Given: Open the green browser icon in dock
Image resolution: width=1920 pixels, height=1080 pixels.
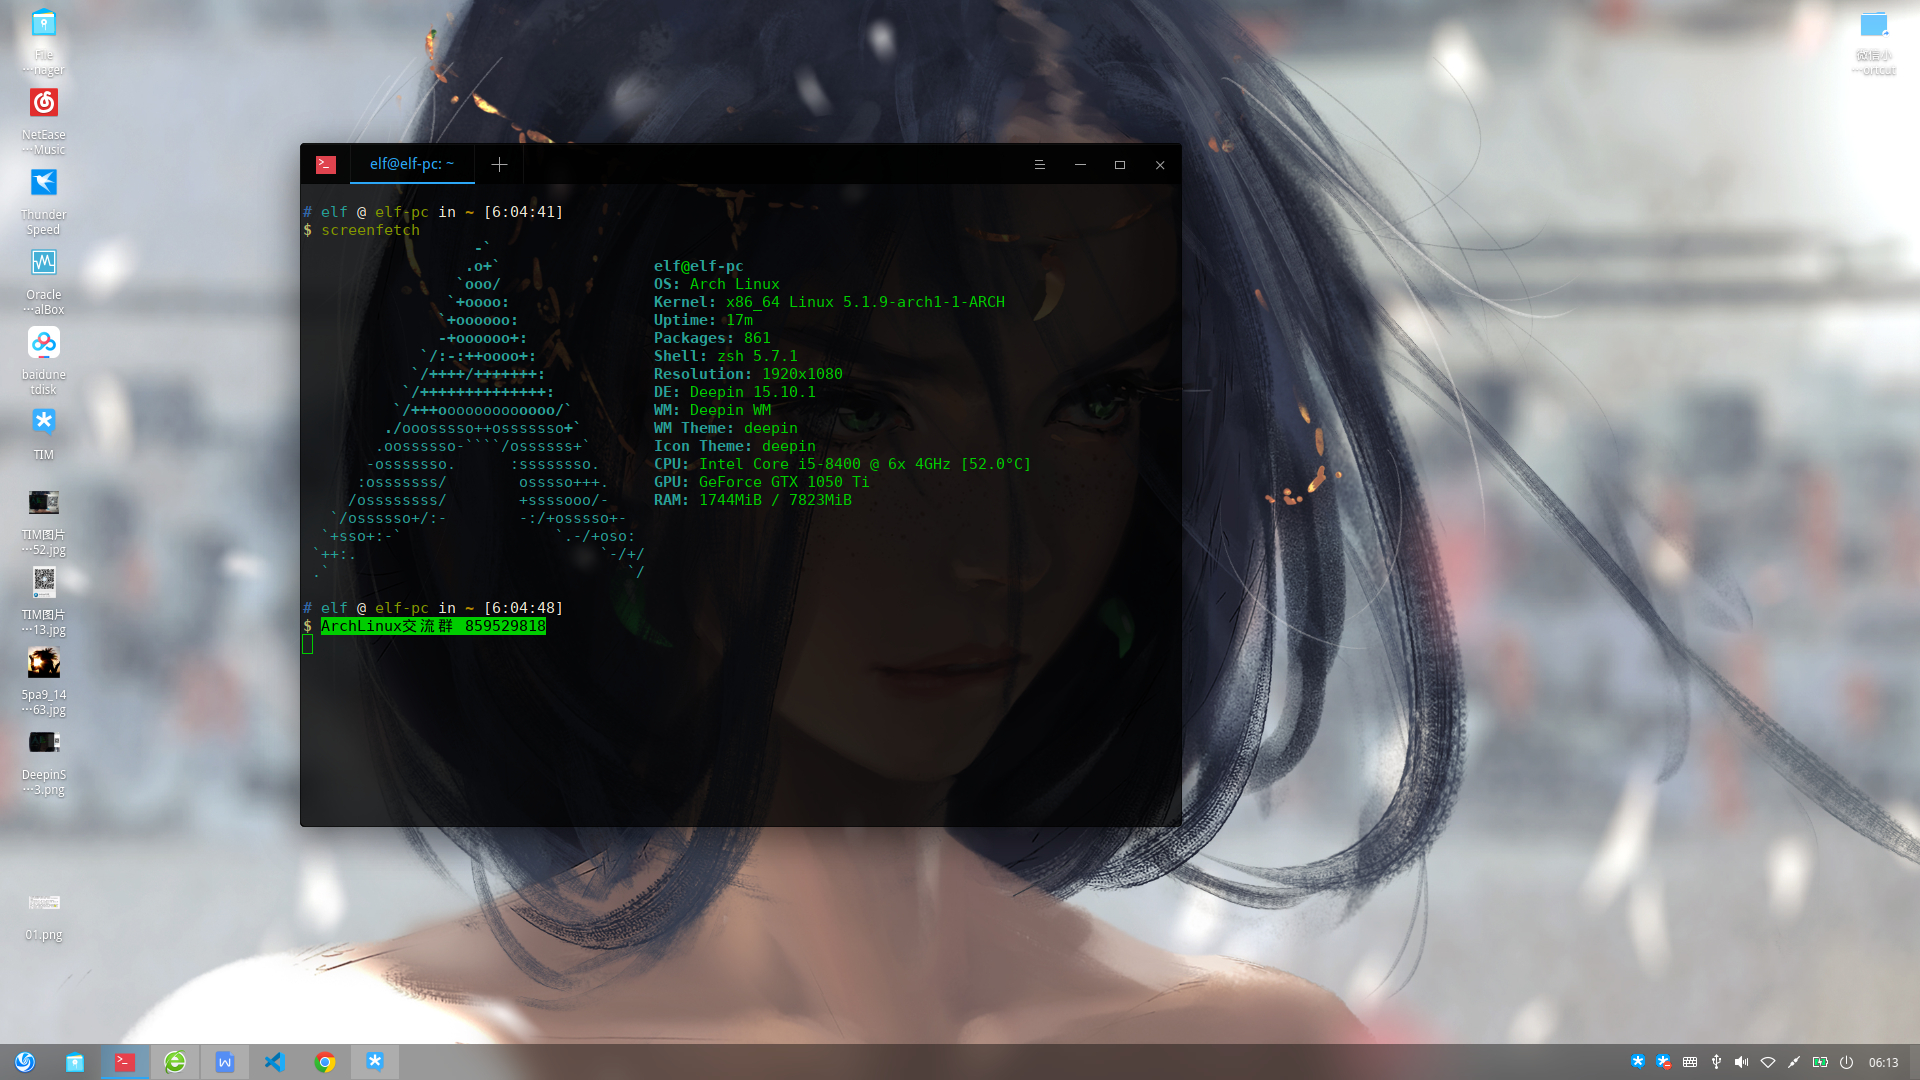Looking at the screenshot, I should [x=175, y=1062].
